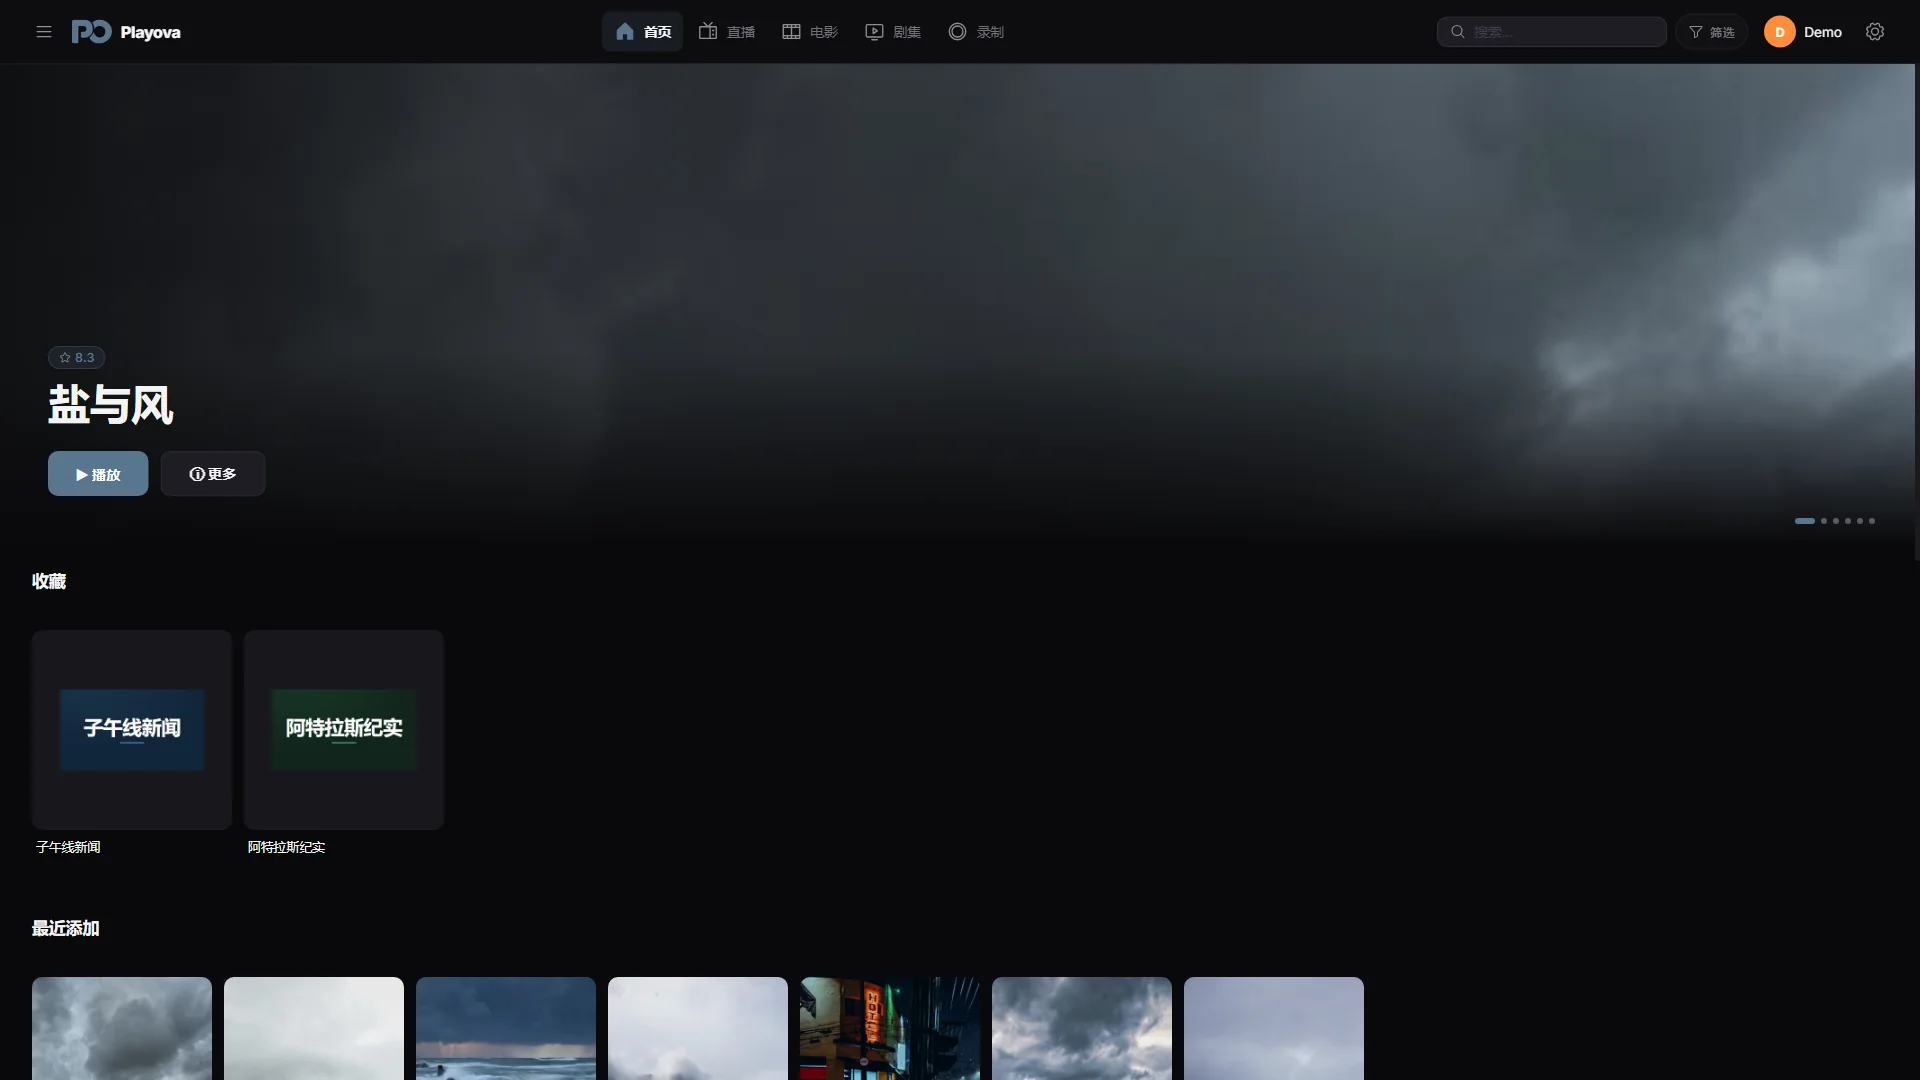Click the 播放 play button
Viewport: 1920px width, 1080px height.
point(98,473)
